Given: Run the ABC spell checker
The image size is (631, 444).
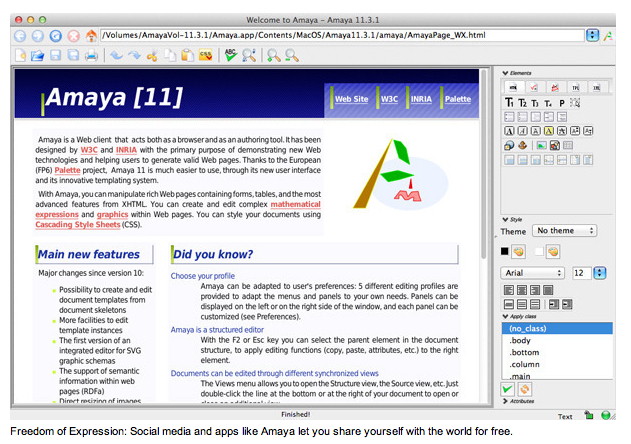Looking at the screenshot, I should [231, 55].
